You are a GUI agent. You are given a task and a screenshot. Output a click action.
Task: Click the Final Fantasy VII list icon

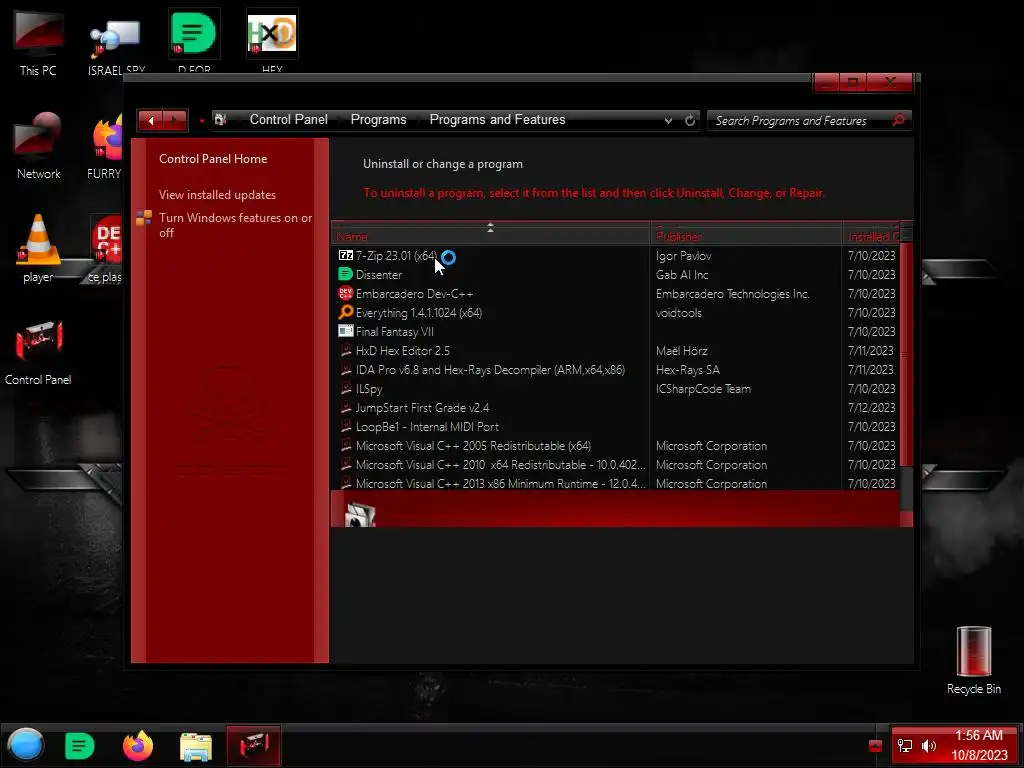[x=345, y=331]
